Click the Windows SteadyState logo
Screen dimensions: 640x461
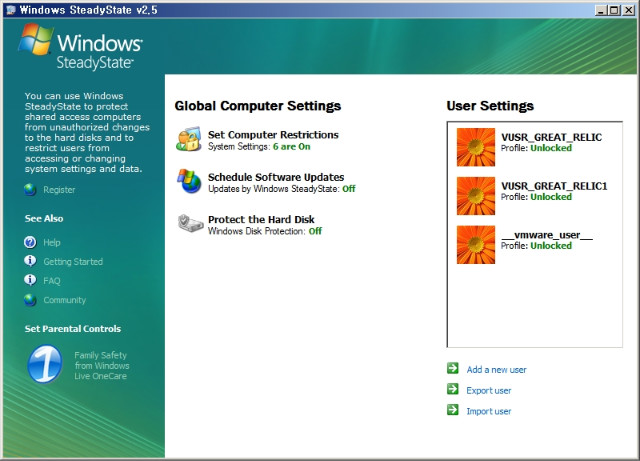click(80, 47)
